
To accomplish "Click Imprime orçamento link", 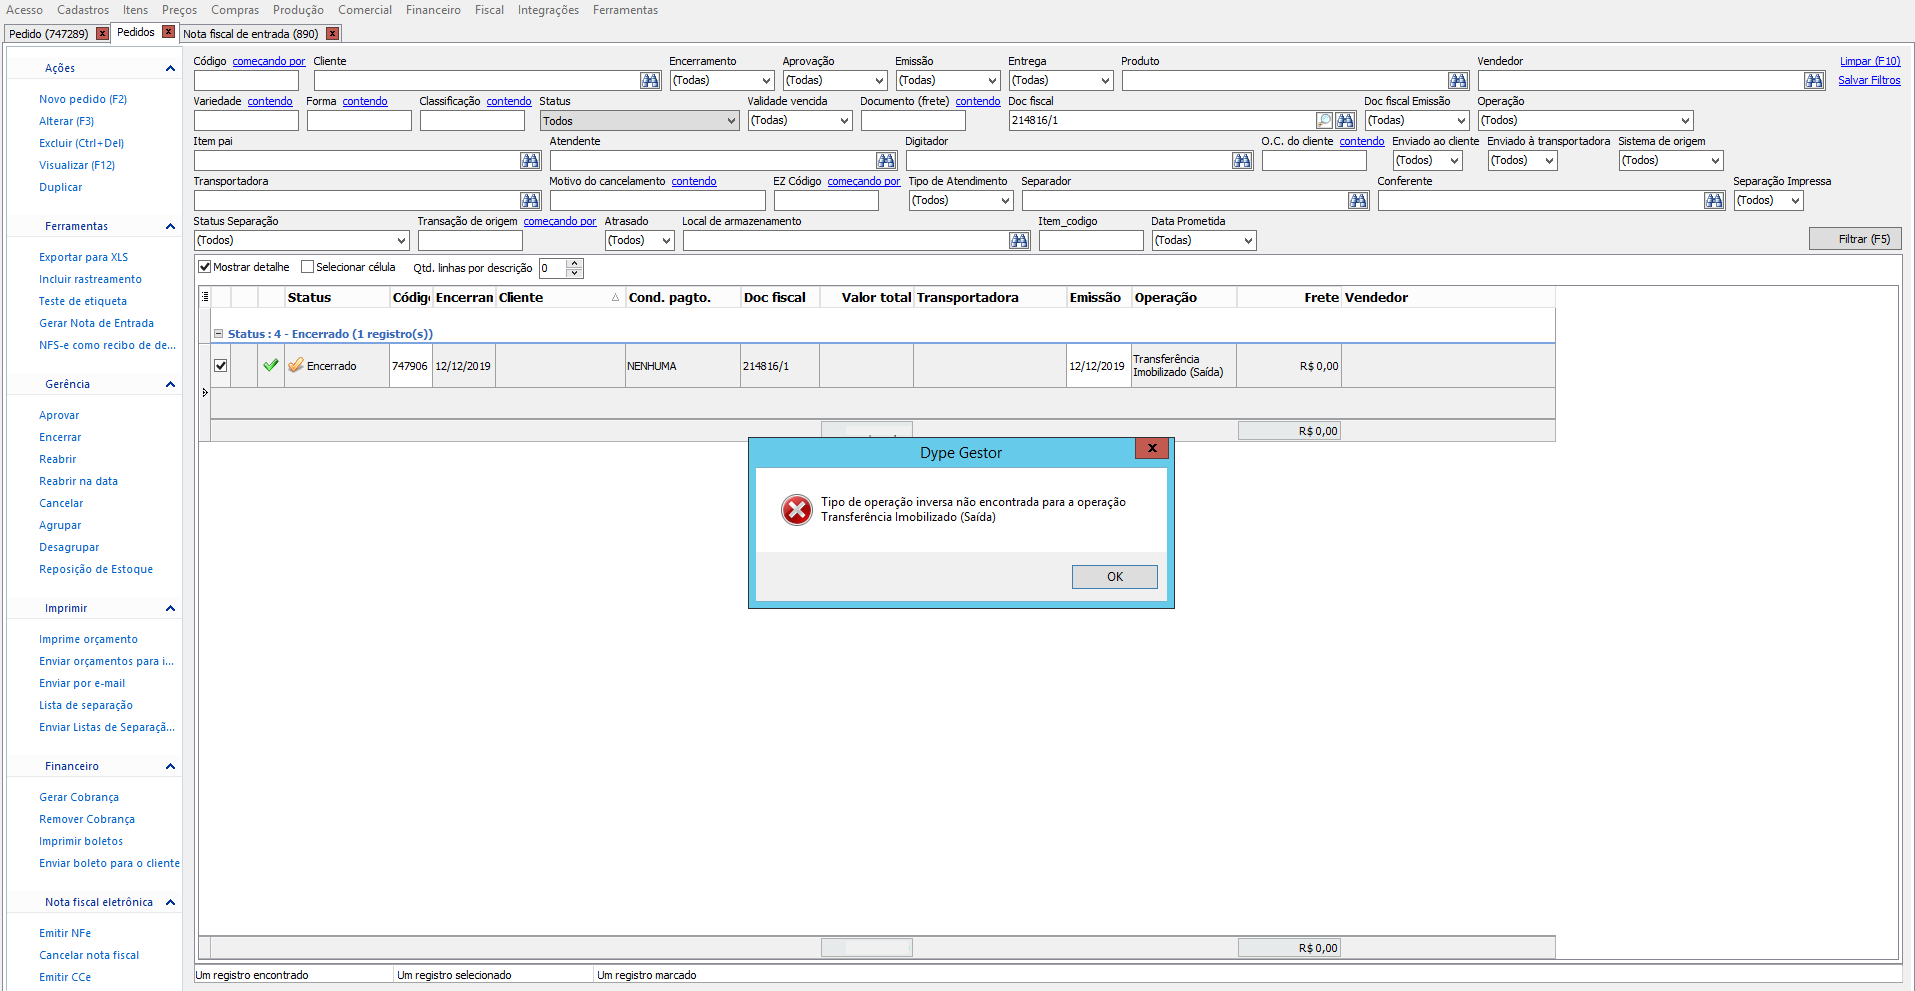I will click(x=89, y=639).
